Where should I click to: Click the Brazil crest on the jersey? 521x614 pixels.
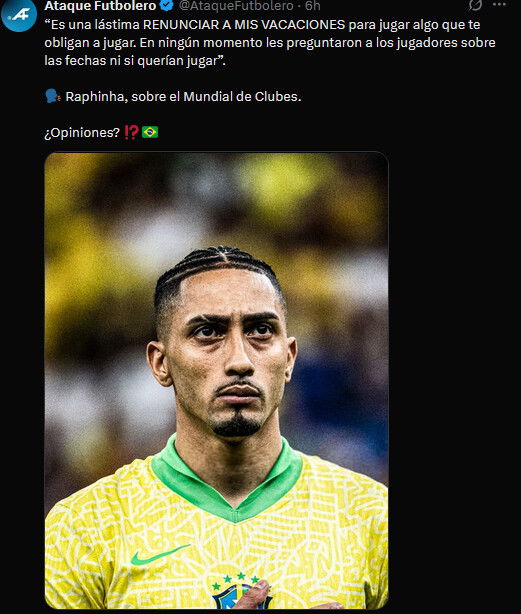(x=234, y=593)
